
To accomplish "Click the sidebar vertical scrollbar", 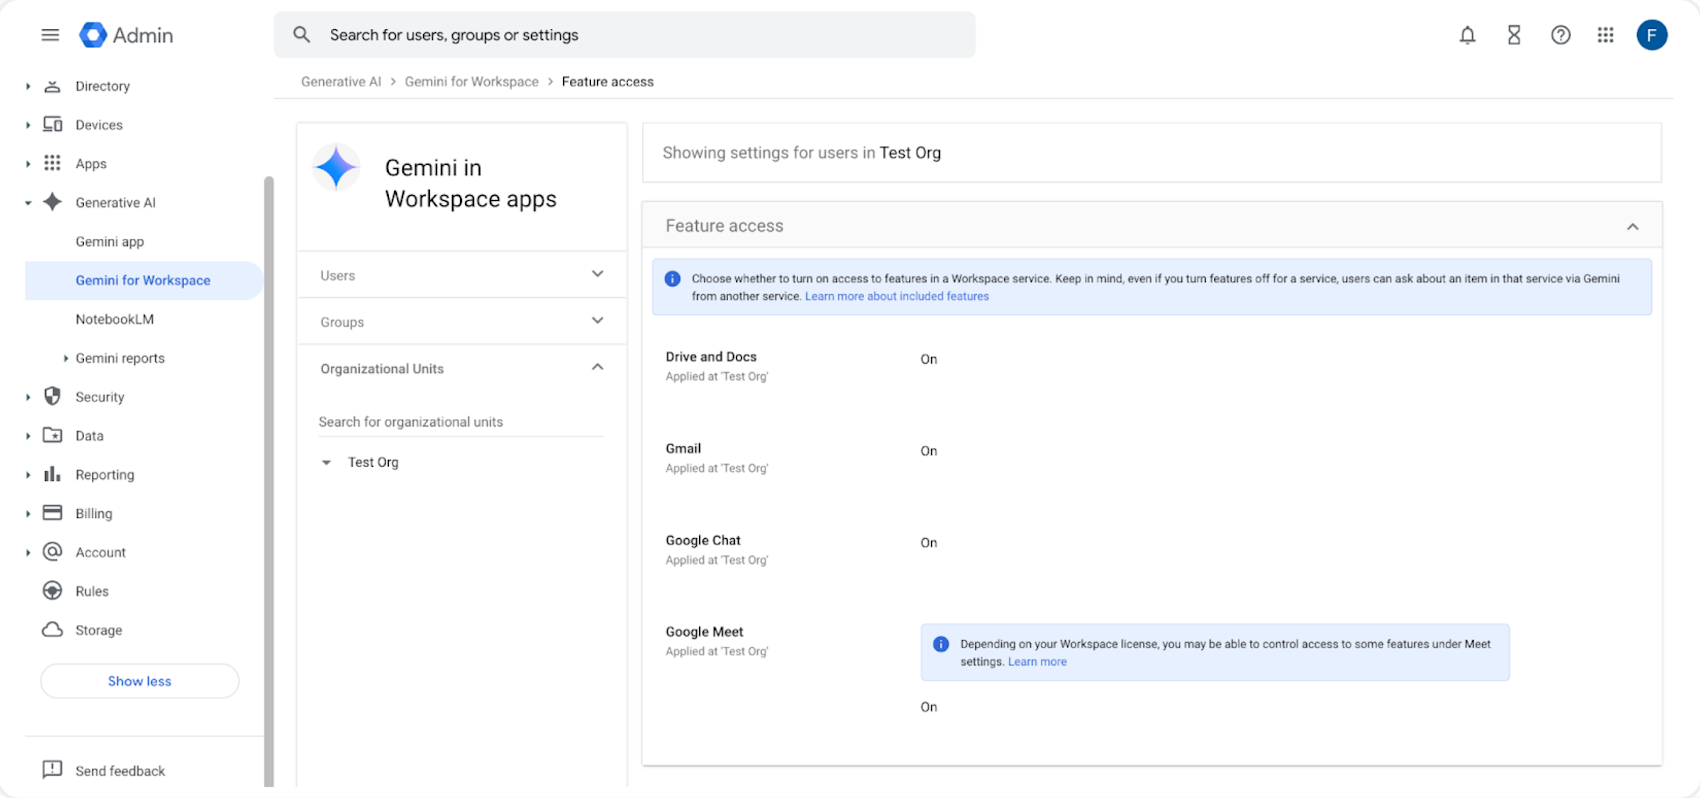I will [268, 480].
